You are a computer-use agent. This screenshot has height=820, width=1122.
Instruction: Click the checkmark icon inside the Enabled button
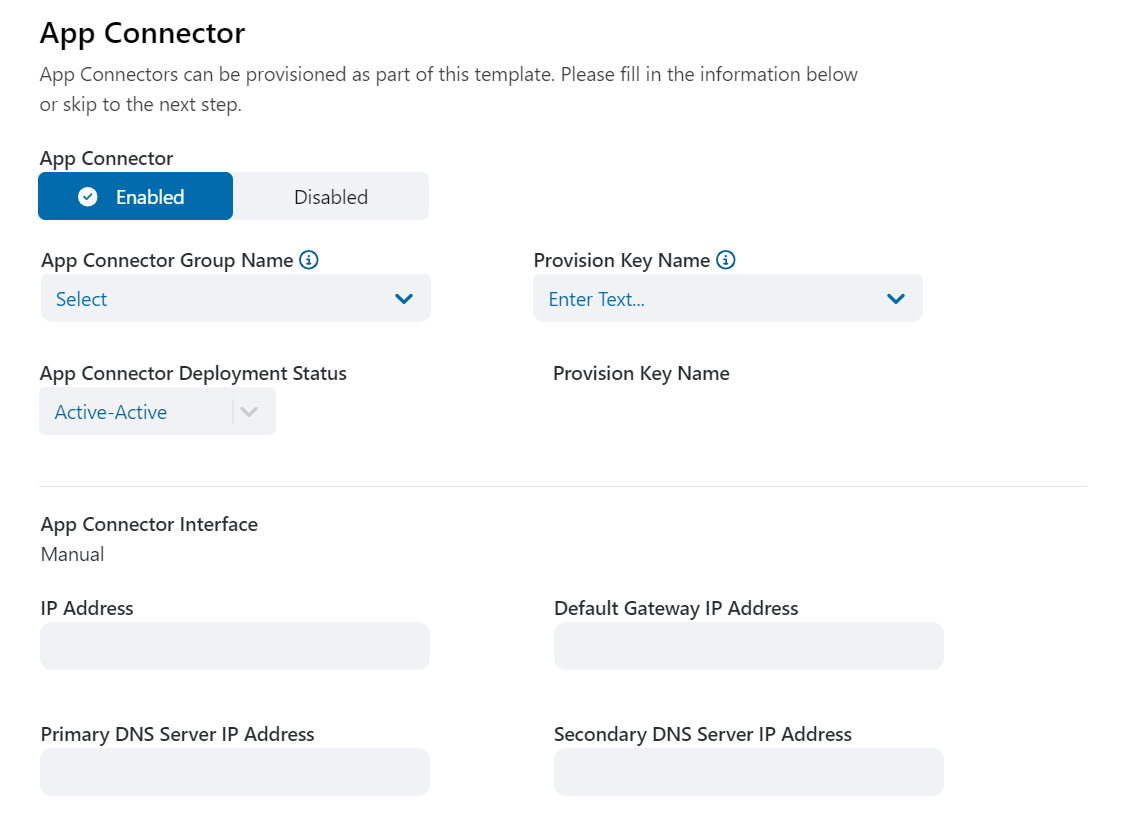(x=88, y=196)
